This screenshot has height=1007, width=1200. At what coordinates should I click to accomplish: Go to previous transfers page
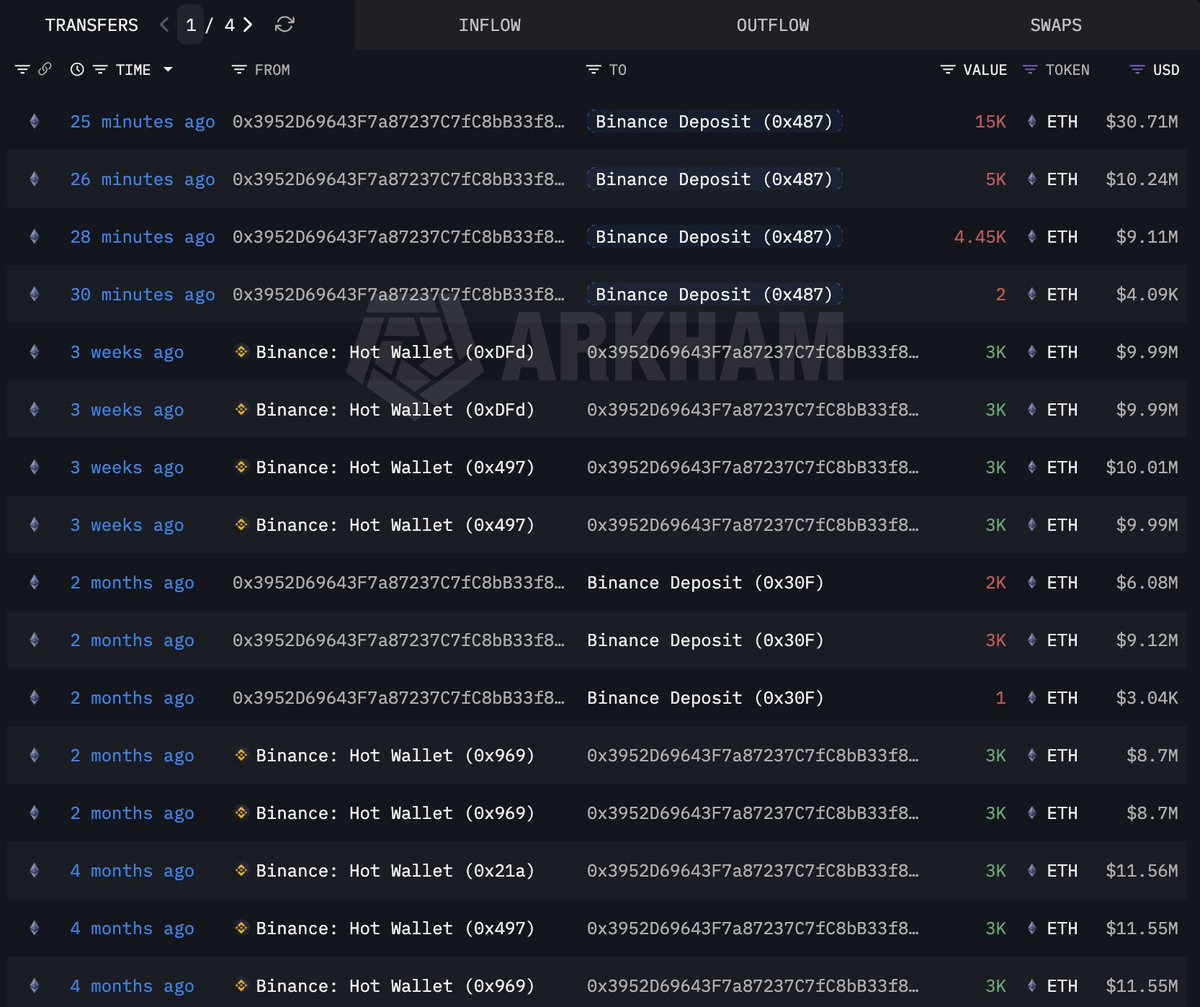164,25
